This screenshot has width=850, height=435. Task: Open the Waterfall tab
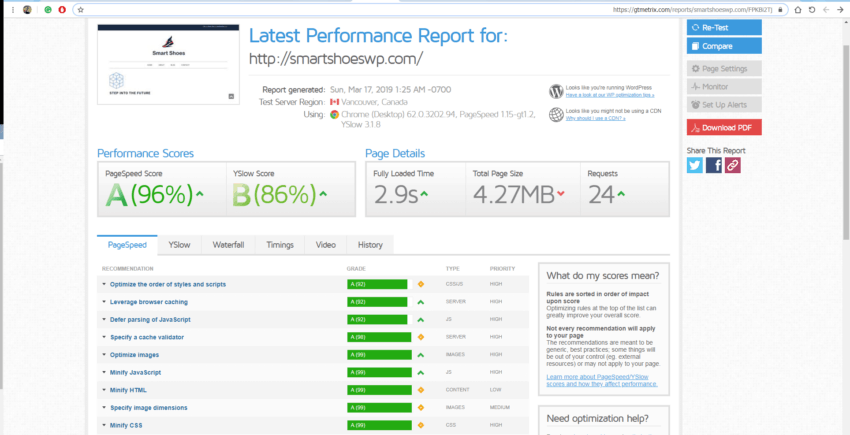point(228,245)
